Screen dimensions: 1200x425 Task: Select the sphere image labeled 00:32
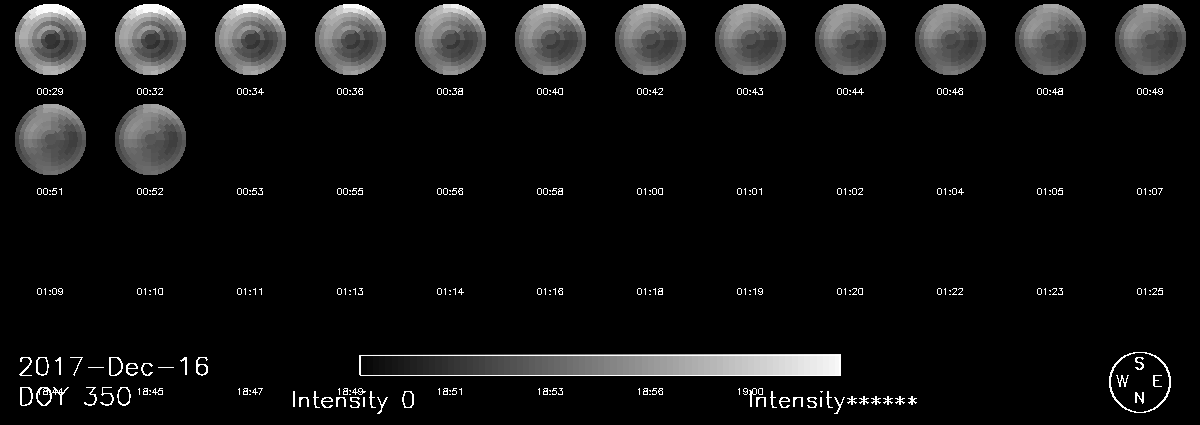click(x=150, y=40)
